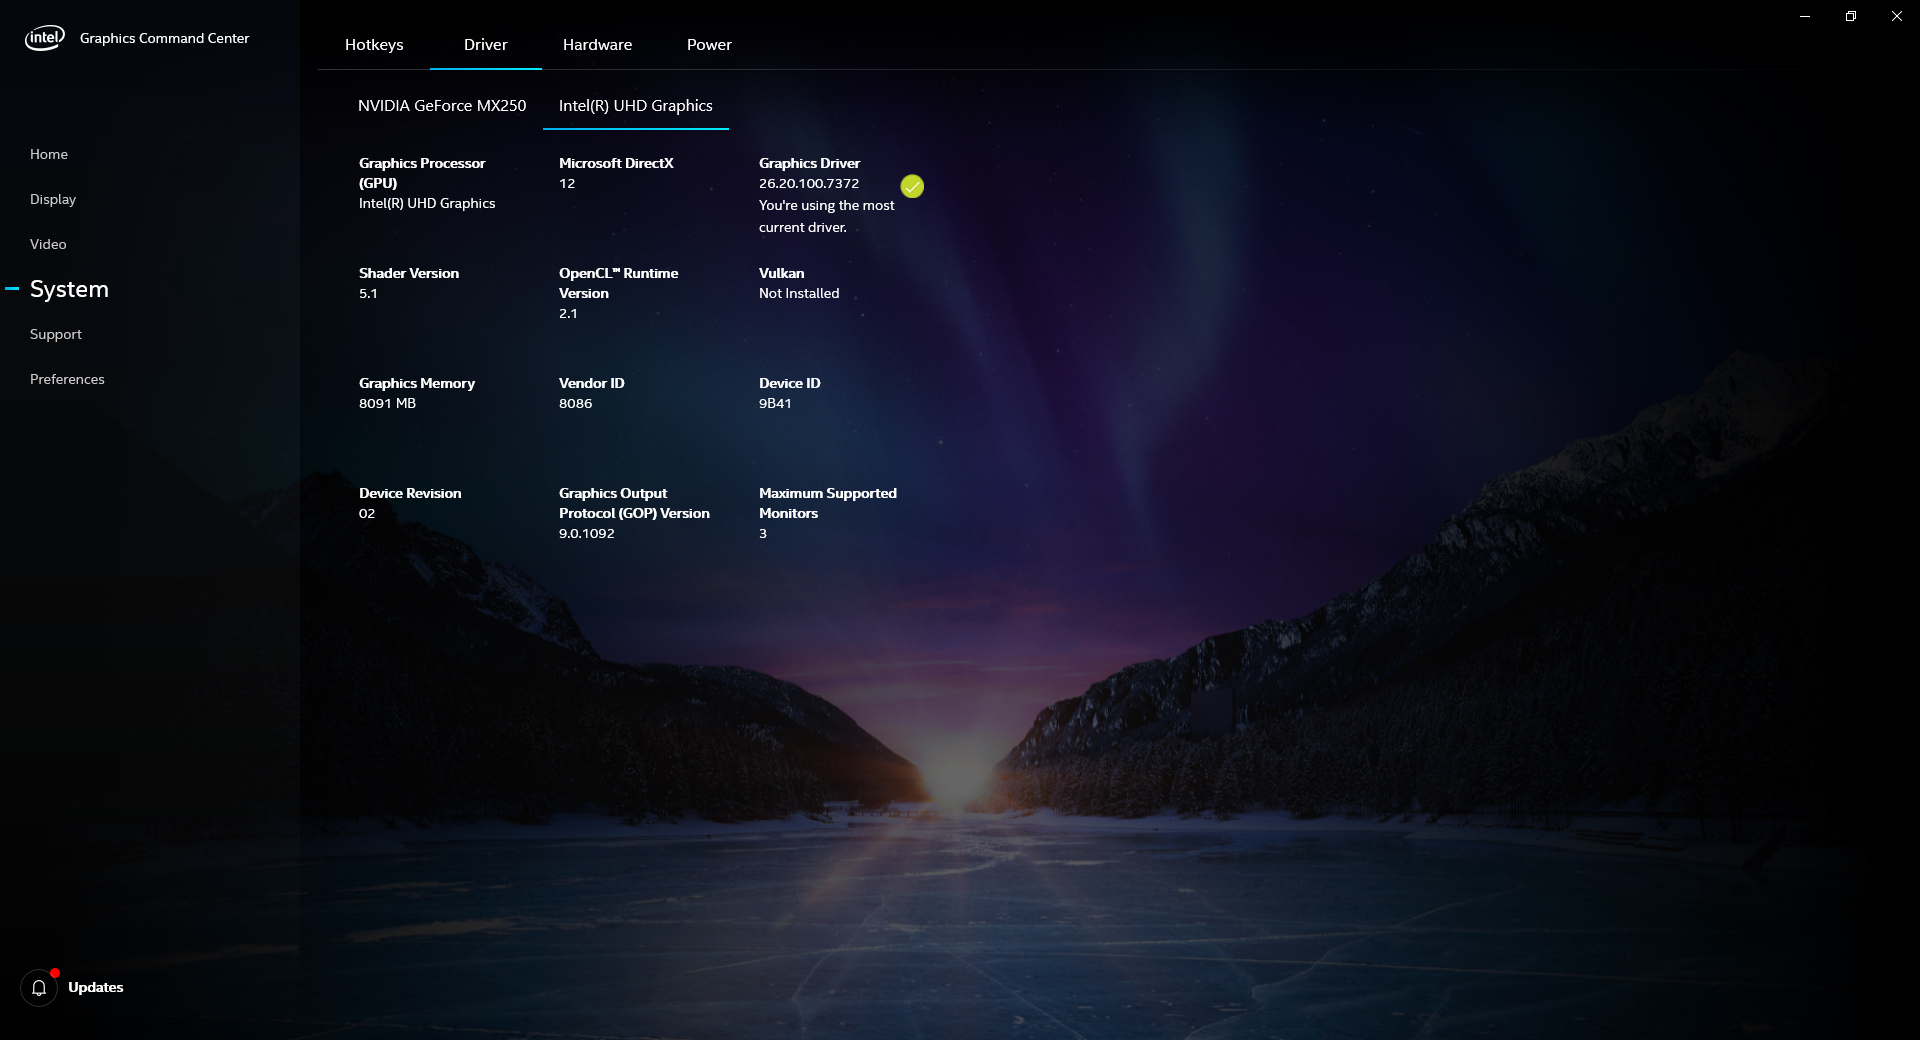Click the Vendor ID value 8086
The height and width of the screenshot is (1040, 1920).
coord(575,404)
